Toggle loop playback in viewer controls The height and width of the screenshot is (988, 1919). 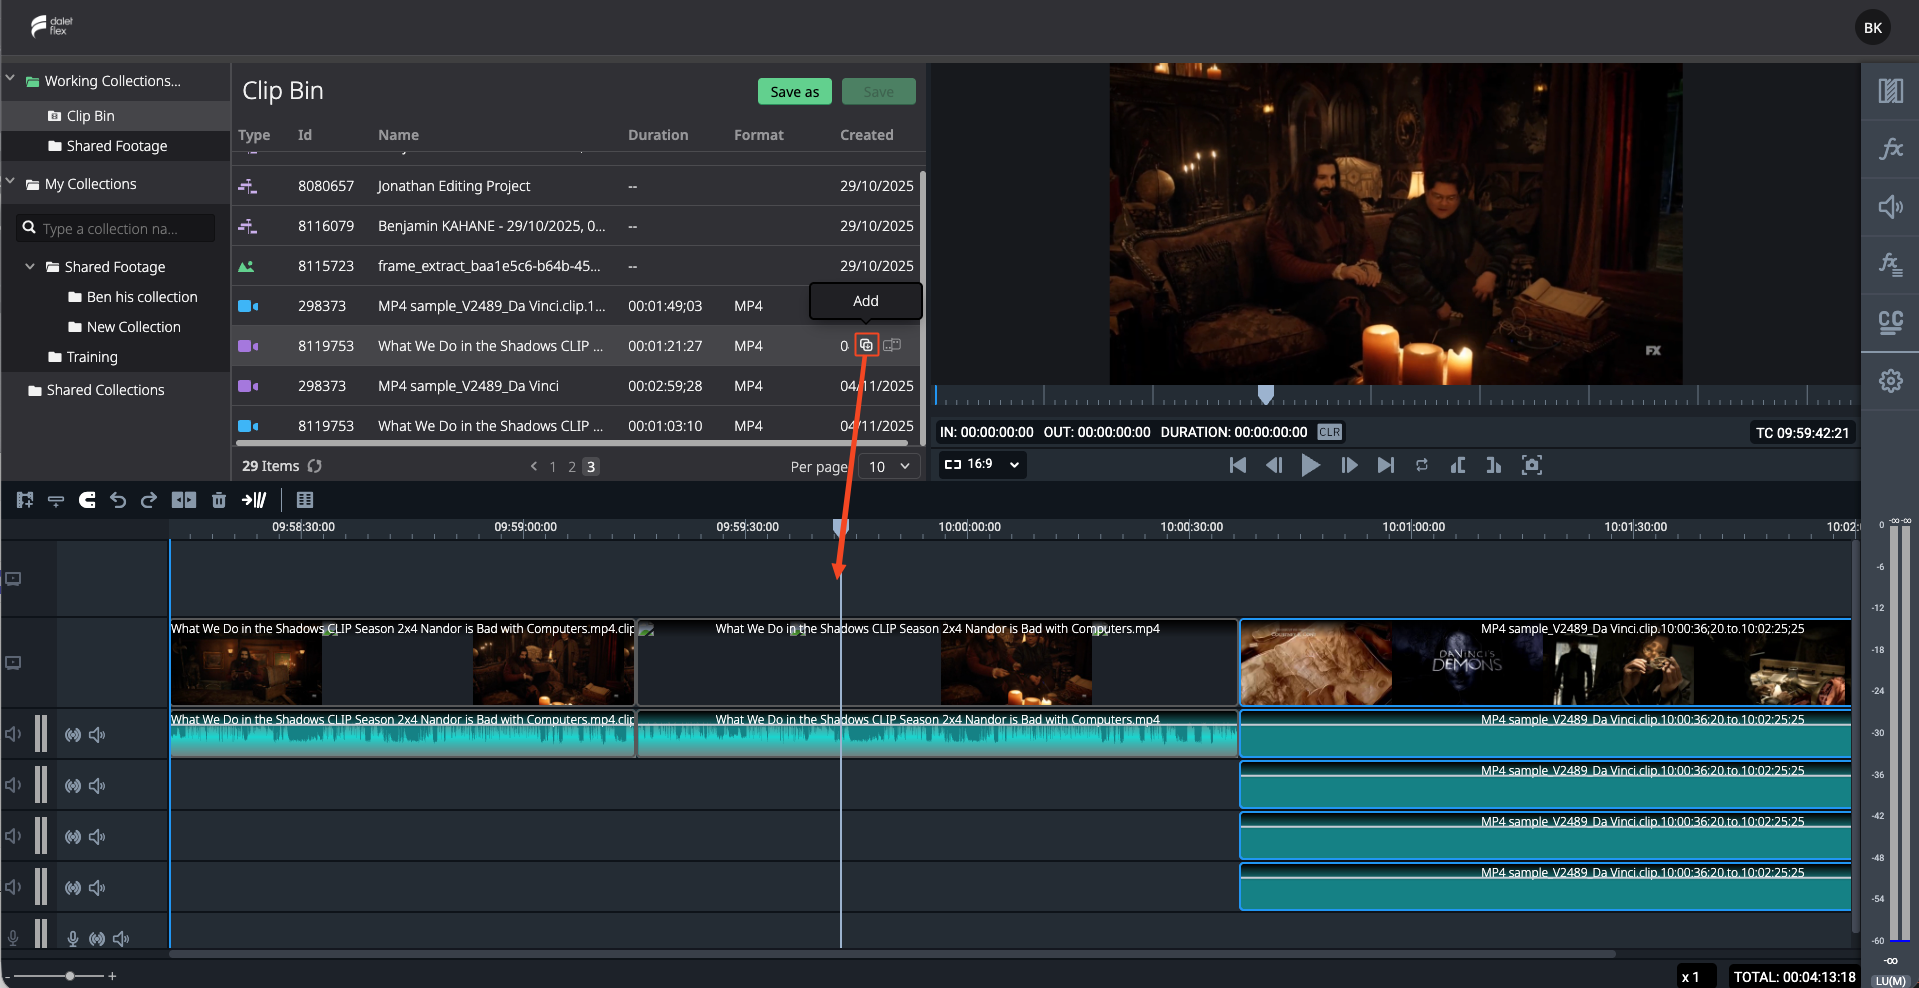1422,465
